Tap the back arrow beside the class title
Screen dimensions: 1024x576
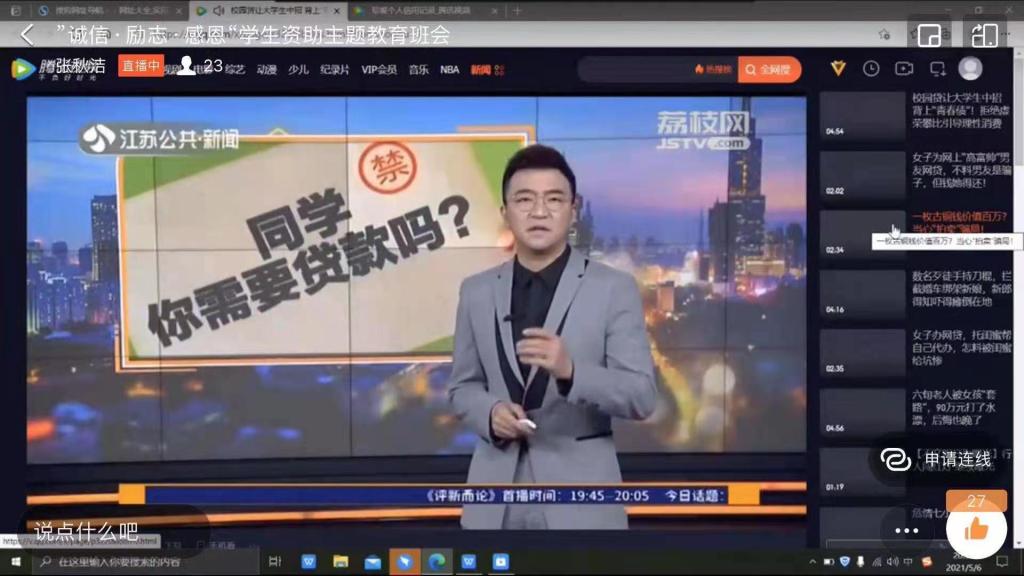27,35
